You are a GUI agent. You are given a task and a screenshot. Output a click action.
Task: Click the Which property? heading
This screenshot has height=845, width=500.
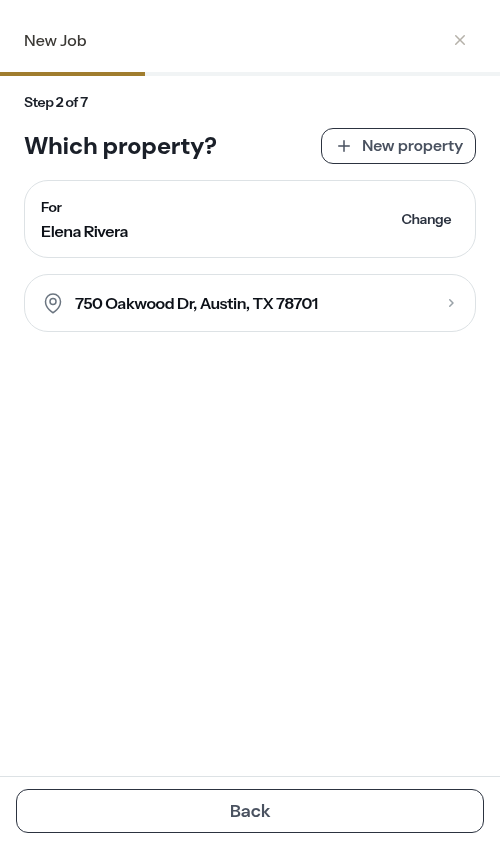point(120,146)
